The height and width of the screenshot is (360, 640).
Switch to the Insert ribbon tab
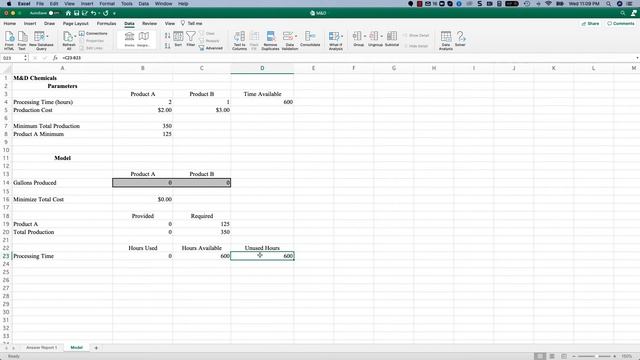tap(30, 24)
